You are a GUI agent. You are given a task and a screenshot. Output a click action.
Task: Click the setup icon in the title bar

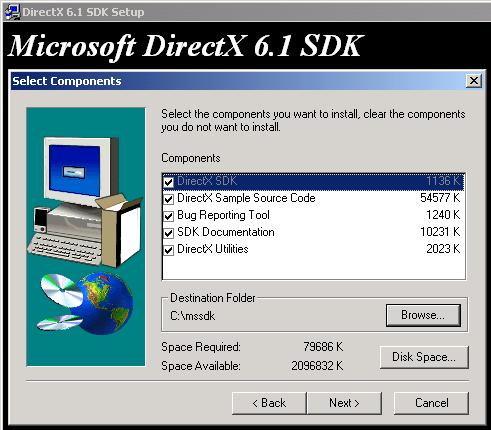tap(12, 12)
